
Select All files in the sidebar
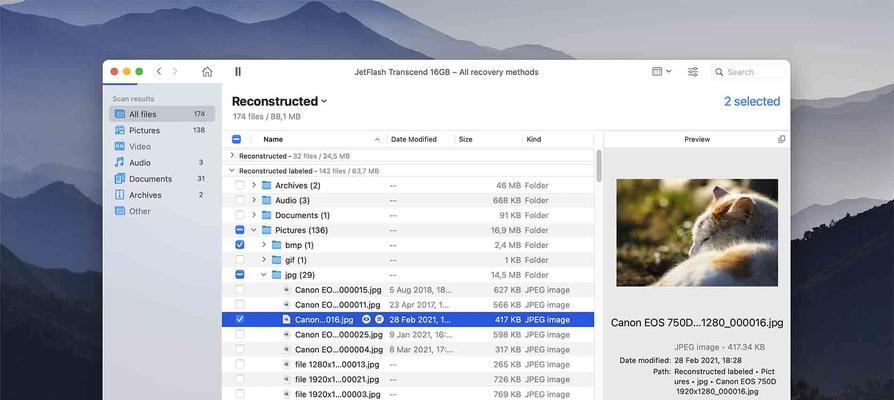point(162,114)
